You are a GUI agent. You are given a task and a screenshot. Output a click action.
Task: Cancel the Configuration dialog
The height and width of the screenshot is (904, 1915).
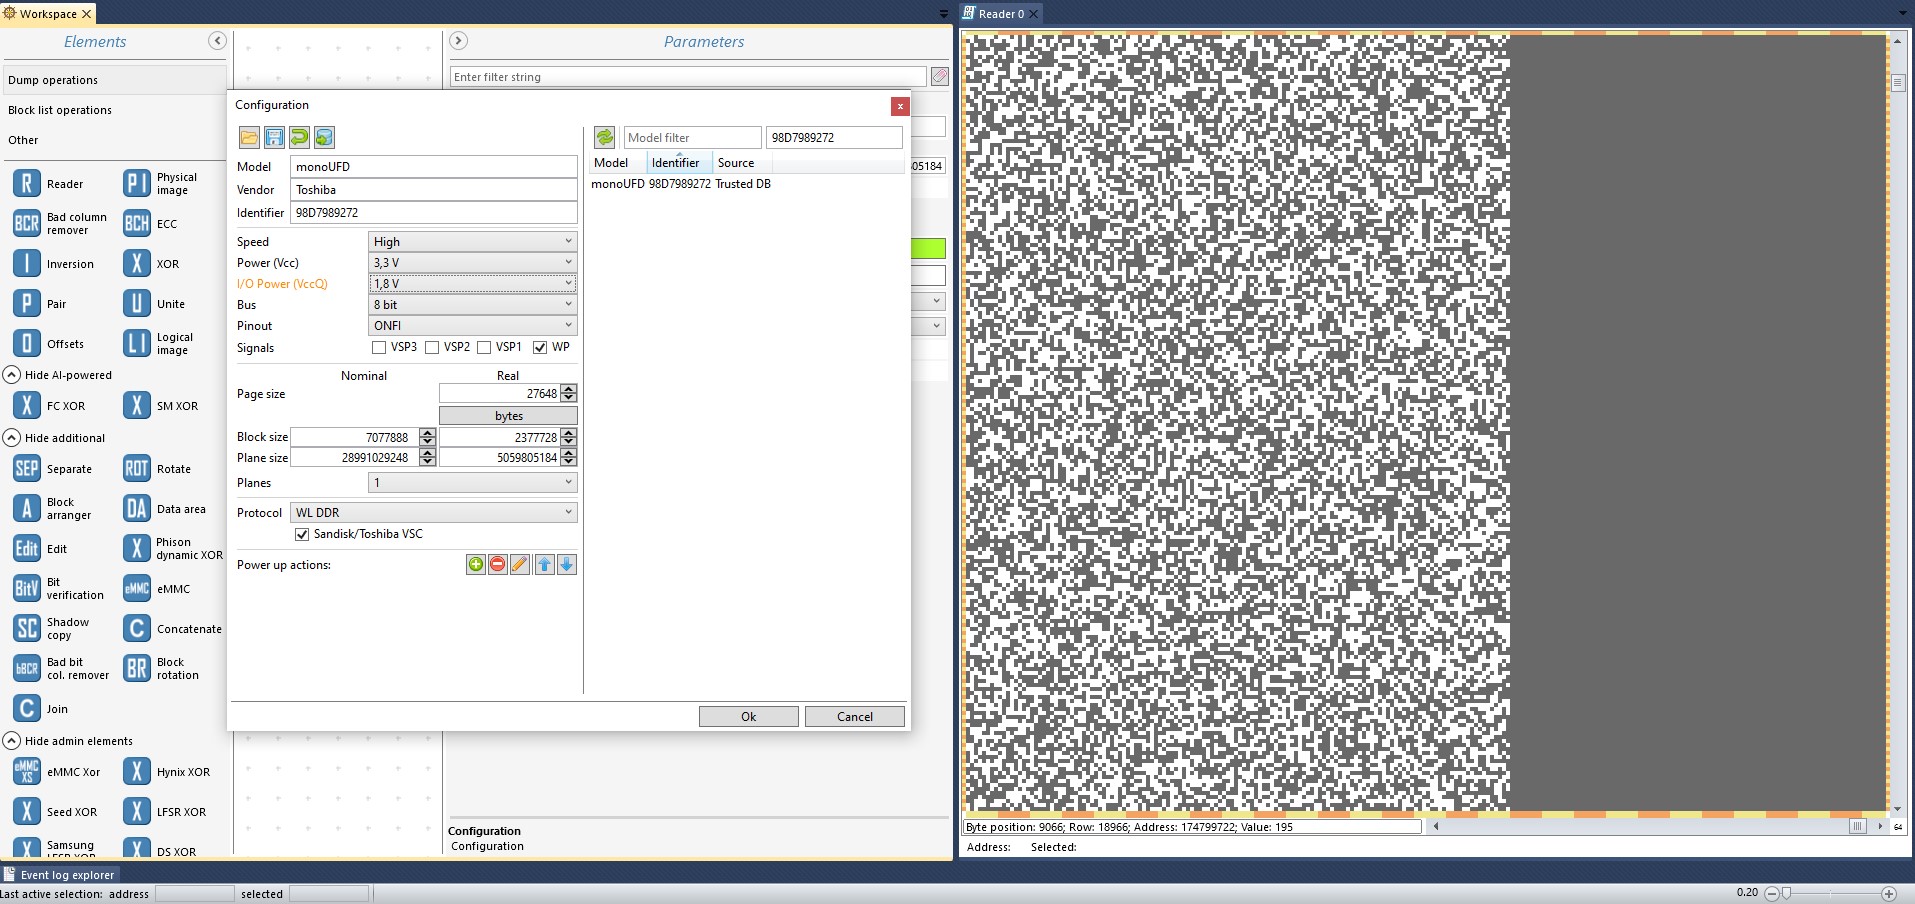(855, 717)
